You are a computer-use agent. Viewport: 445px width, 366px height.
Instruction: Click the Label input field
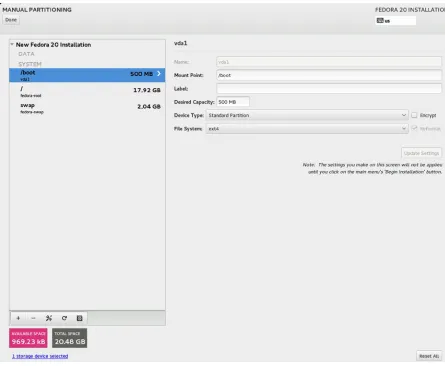point(329,88)
